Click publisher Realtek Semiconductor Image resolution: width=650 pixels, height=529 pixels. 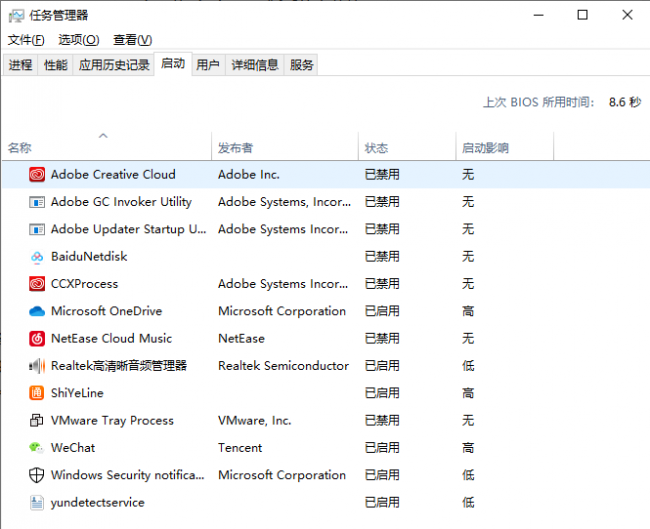point(284,366)
